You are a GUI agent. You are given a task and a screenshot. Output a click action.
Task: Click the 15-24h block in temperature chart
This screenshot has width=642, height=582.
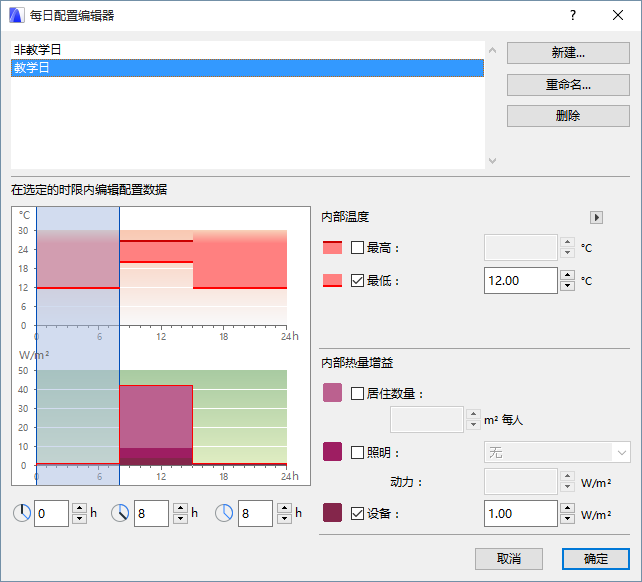[240, 259]
